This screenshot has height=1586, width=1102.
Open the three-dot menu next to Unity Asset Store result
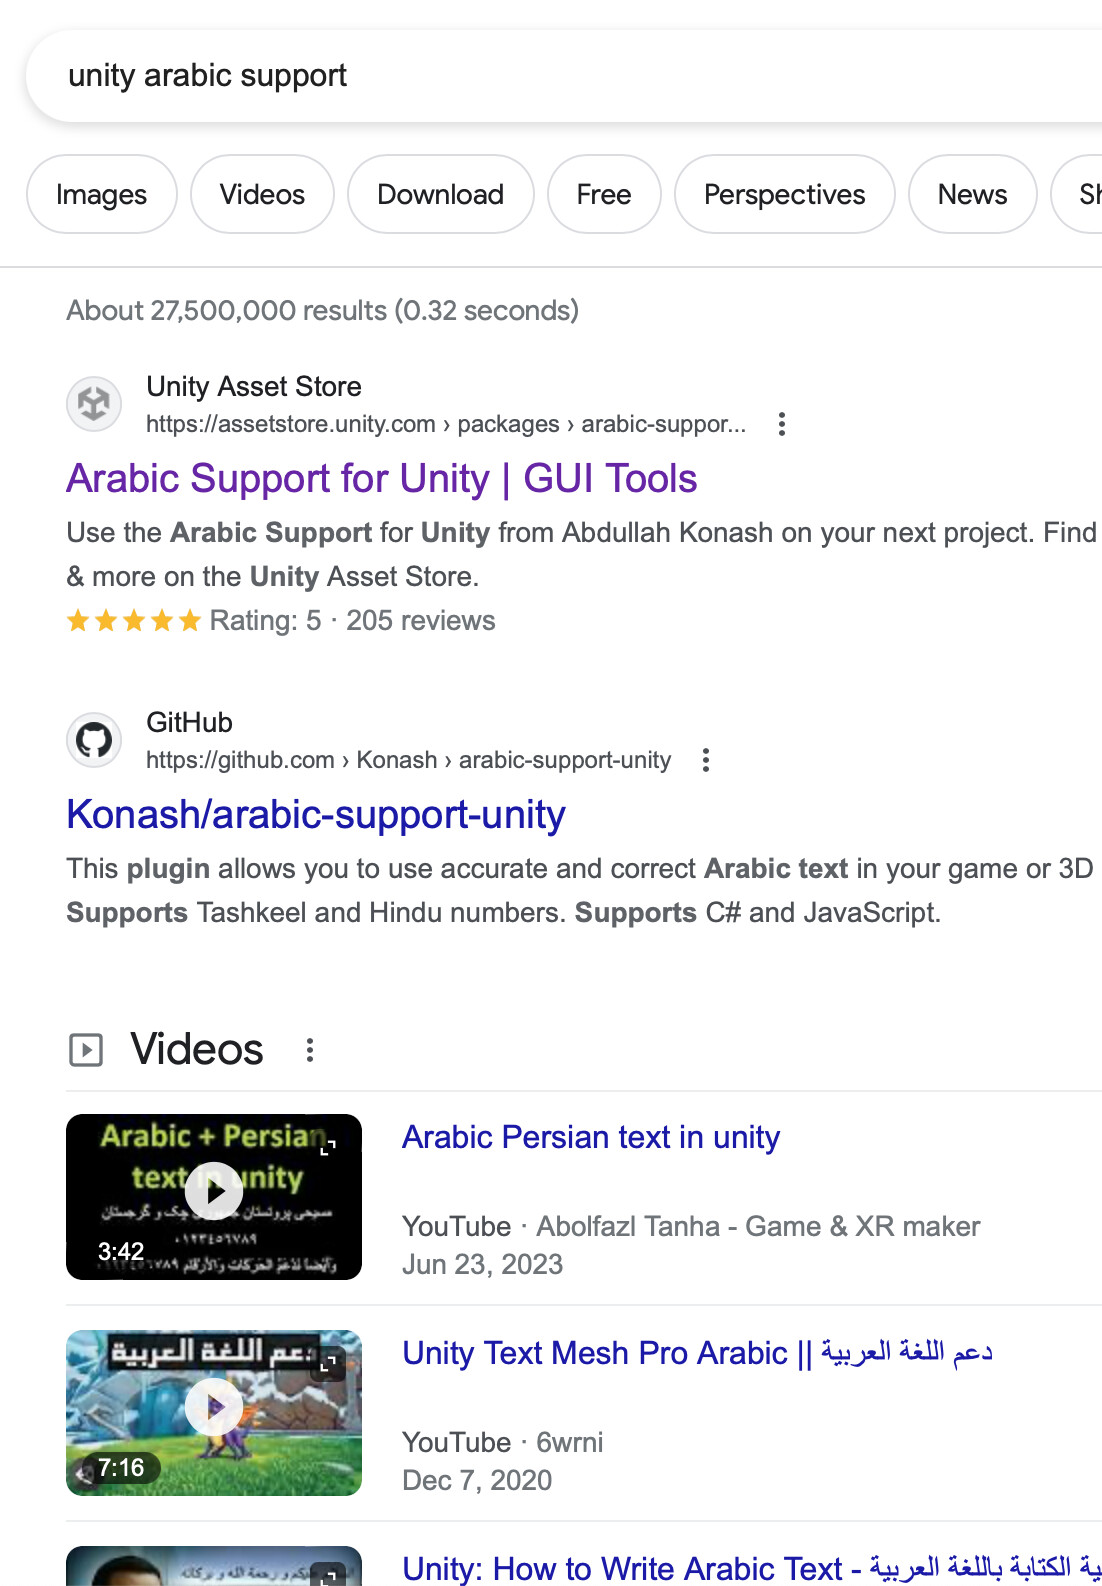coord(781,424)
